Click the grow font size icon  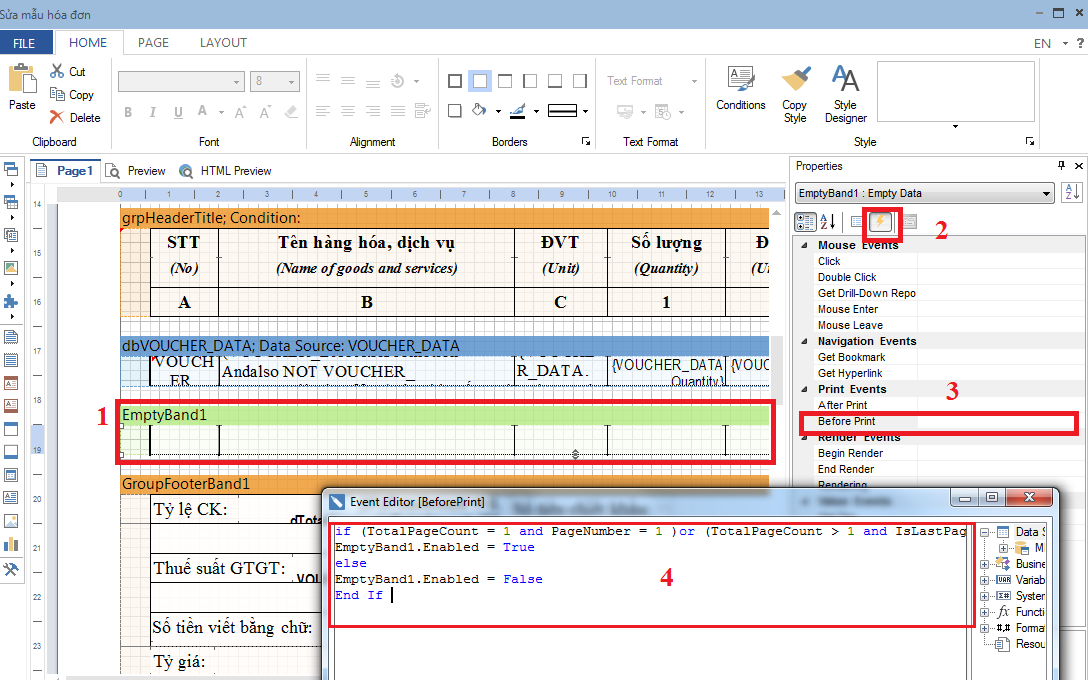[240, 112]
